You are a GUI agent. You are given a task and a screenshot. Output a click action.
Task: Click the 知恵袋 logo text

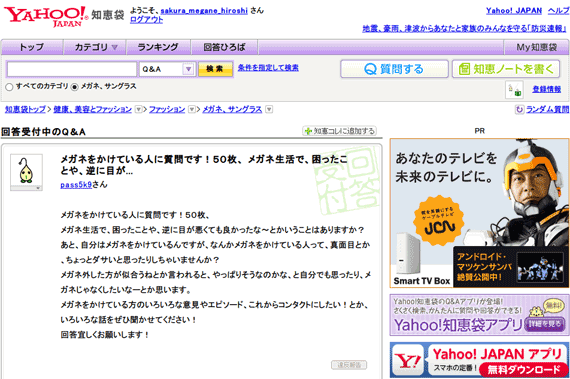[x=108, y=15]
